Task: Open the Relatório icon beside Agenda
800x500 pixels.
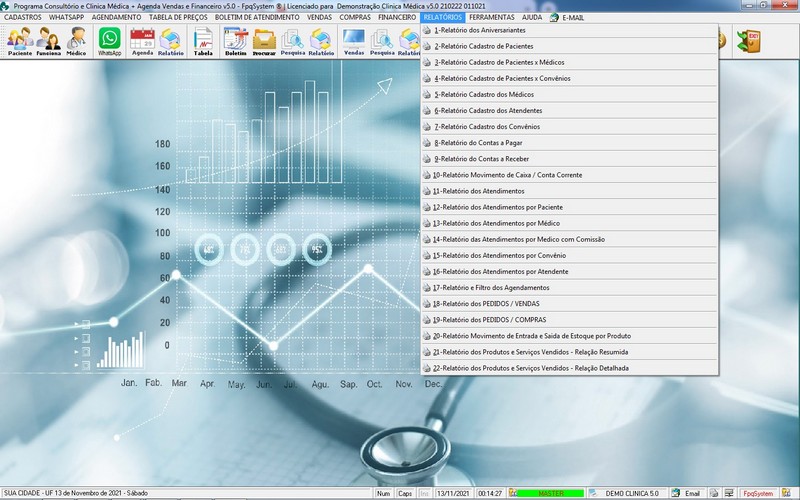Action: coord(170,41)
